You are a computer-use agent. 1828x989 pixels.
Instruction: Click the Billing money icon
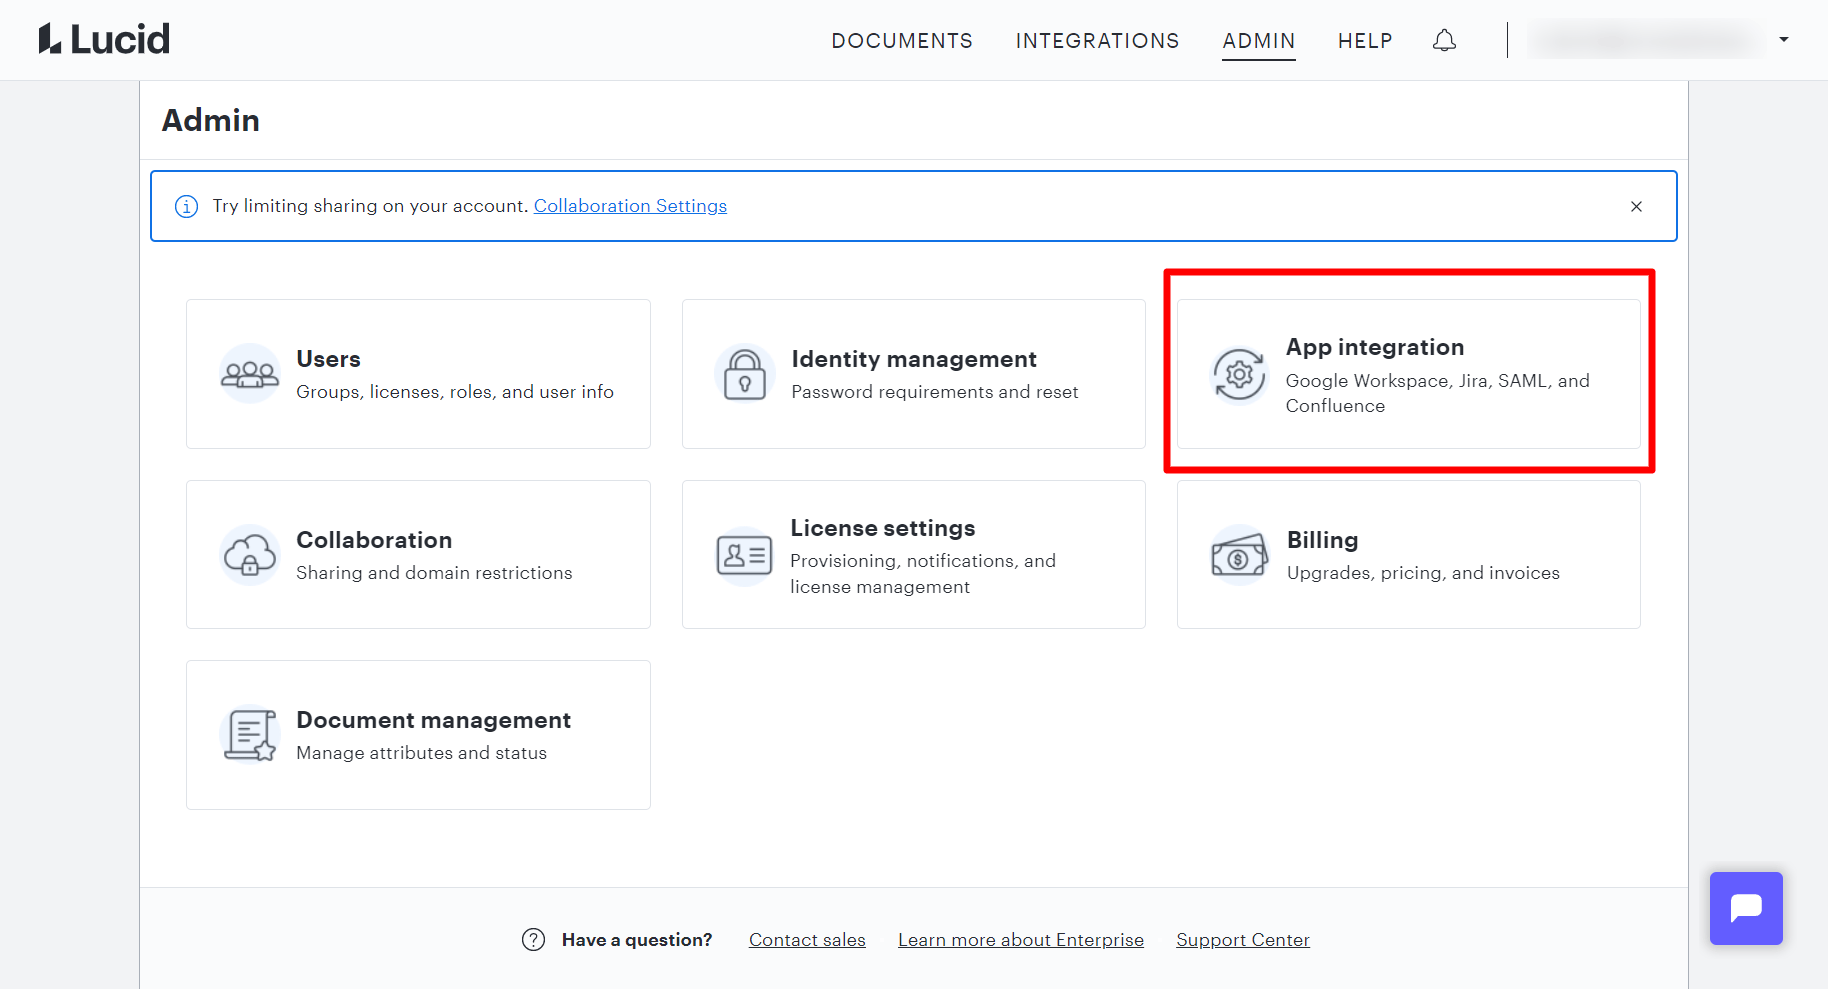1240,555
